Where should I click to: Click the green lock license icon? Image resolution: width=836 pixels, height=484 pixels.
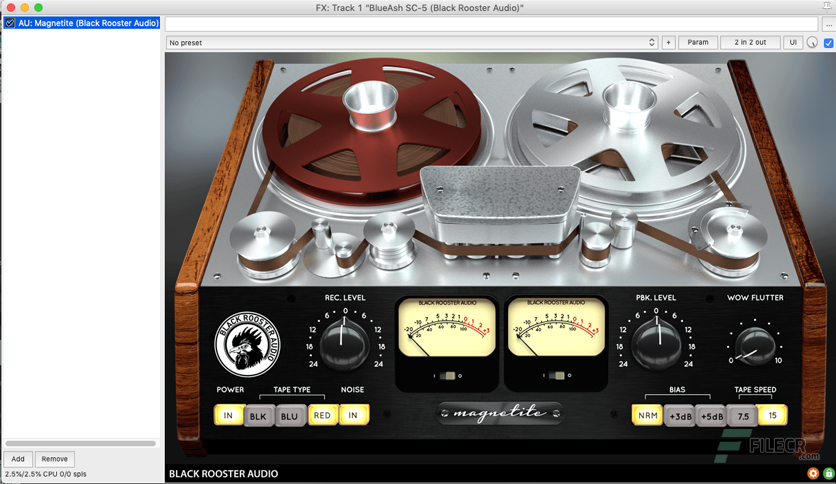(x=828, y=473)
